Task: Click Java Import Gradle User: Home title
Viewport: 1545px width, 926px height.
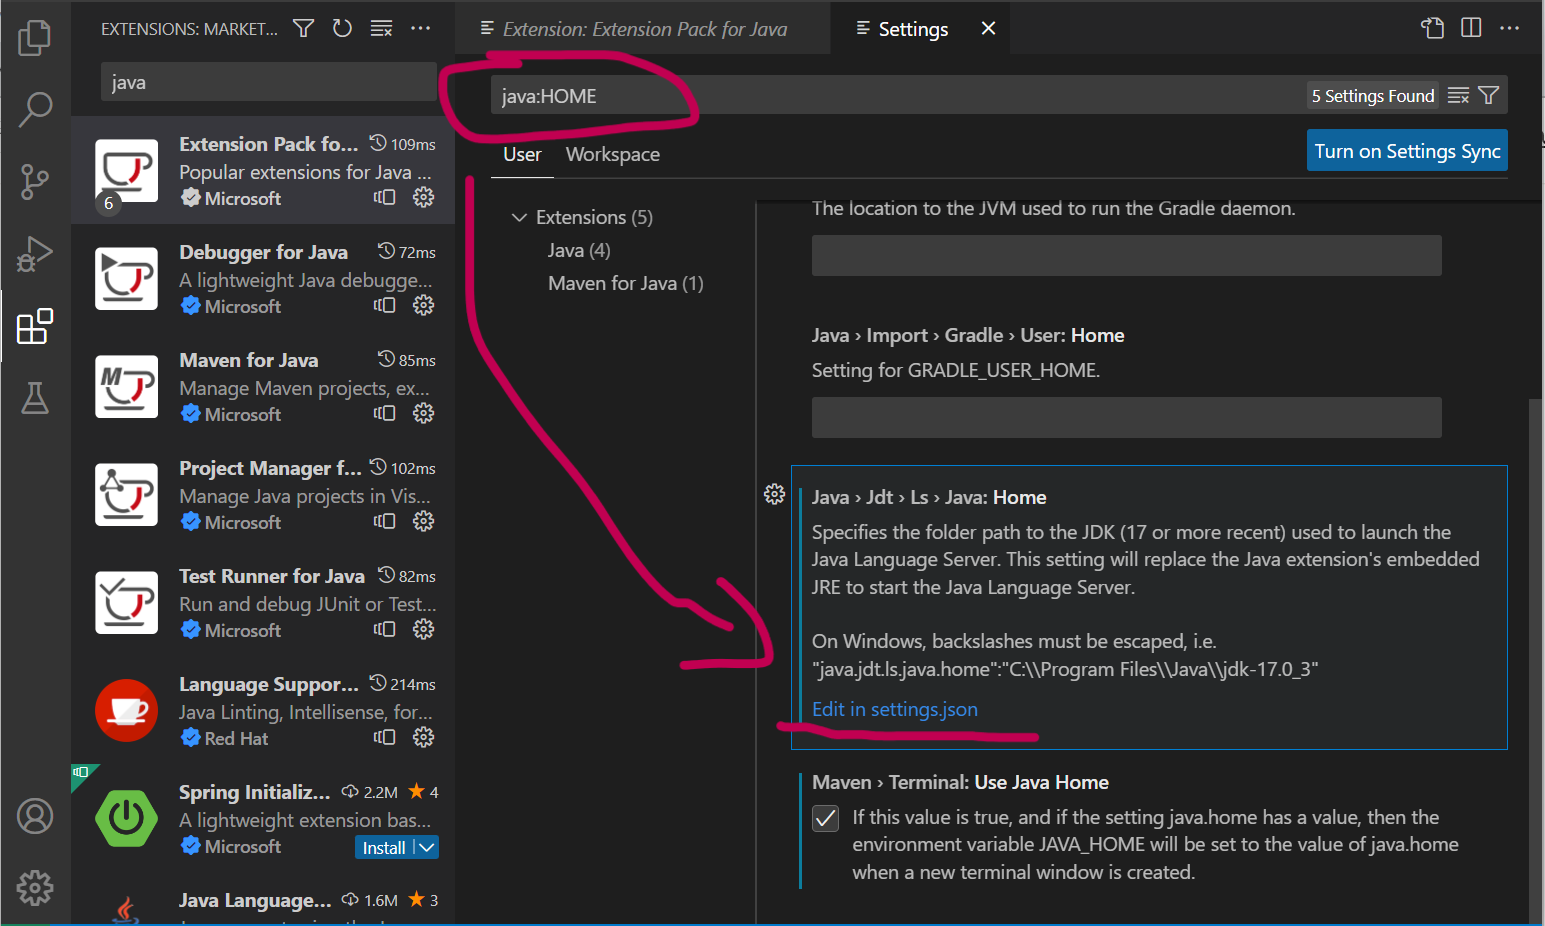Action: 968,335
